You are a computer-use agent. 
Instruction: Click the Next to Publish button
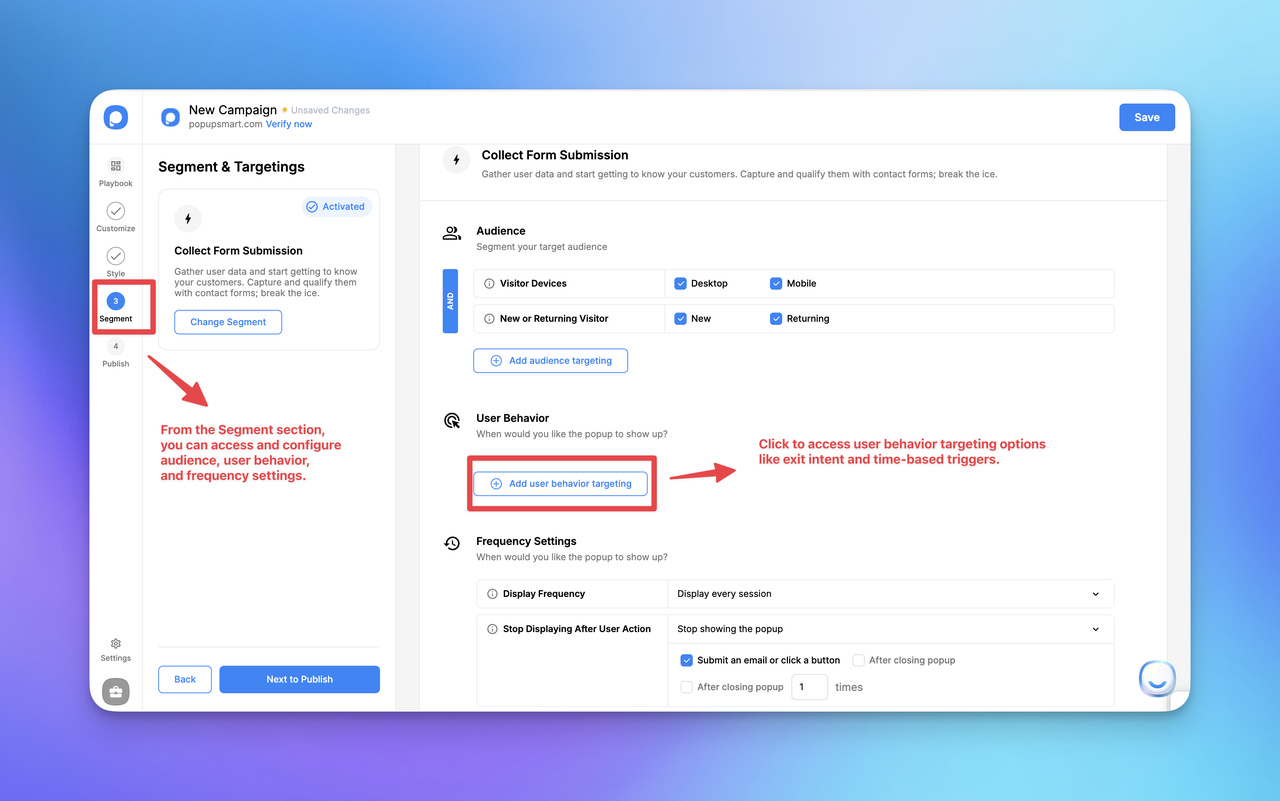(x=299, y=679)
